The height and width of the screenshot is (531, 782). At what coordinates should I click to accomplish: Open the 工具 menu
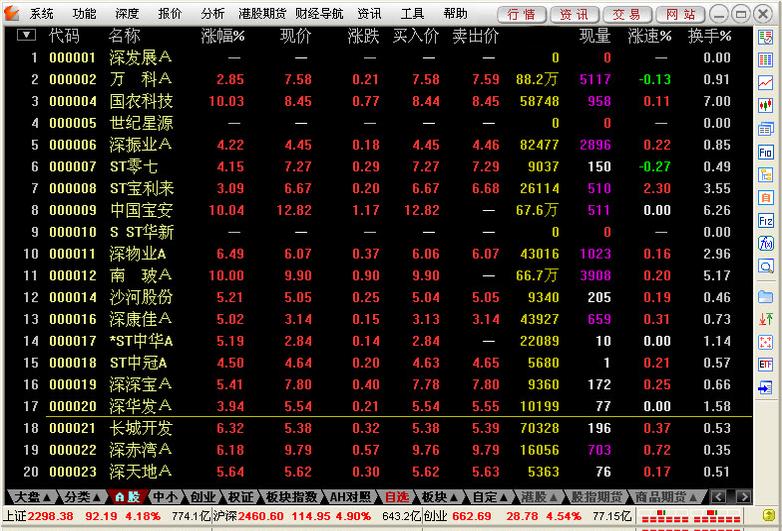412,13
